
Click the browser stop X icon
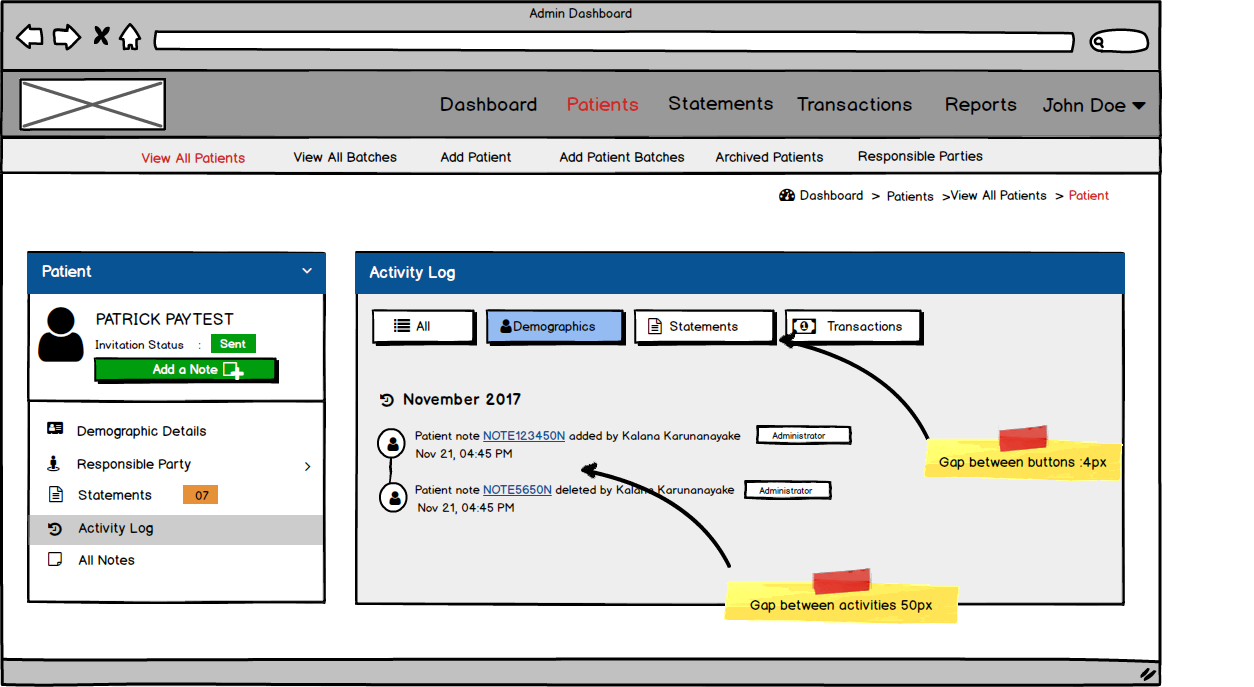pos(101,37)
